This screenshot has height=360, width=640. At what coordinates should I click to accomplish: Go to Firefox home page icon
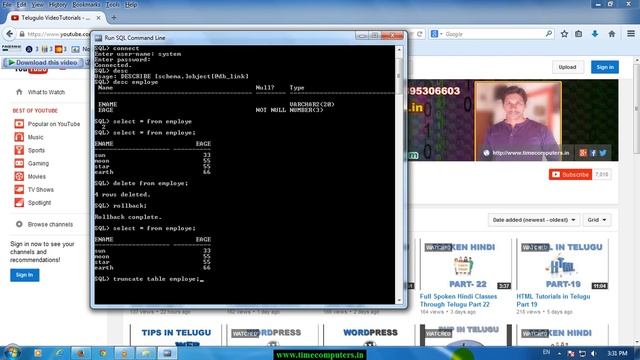(x=611, y=34)
